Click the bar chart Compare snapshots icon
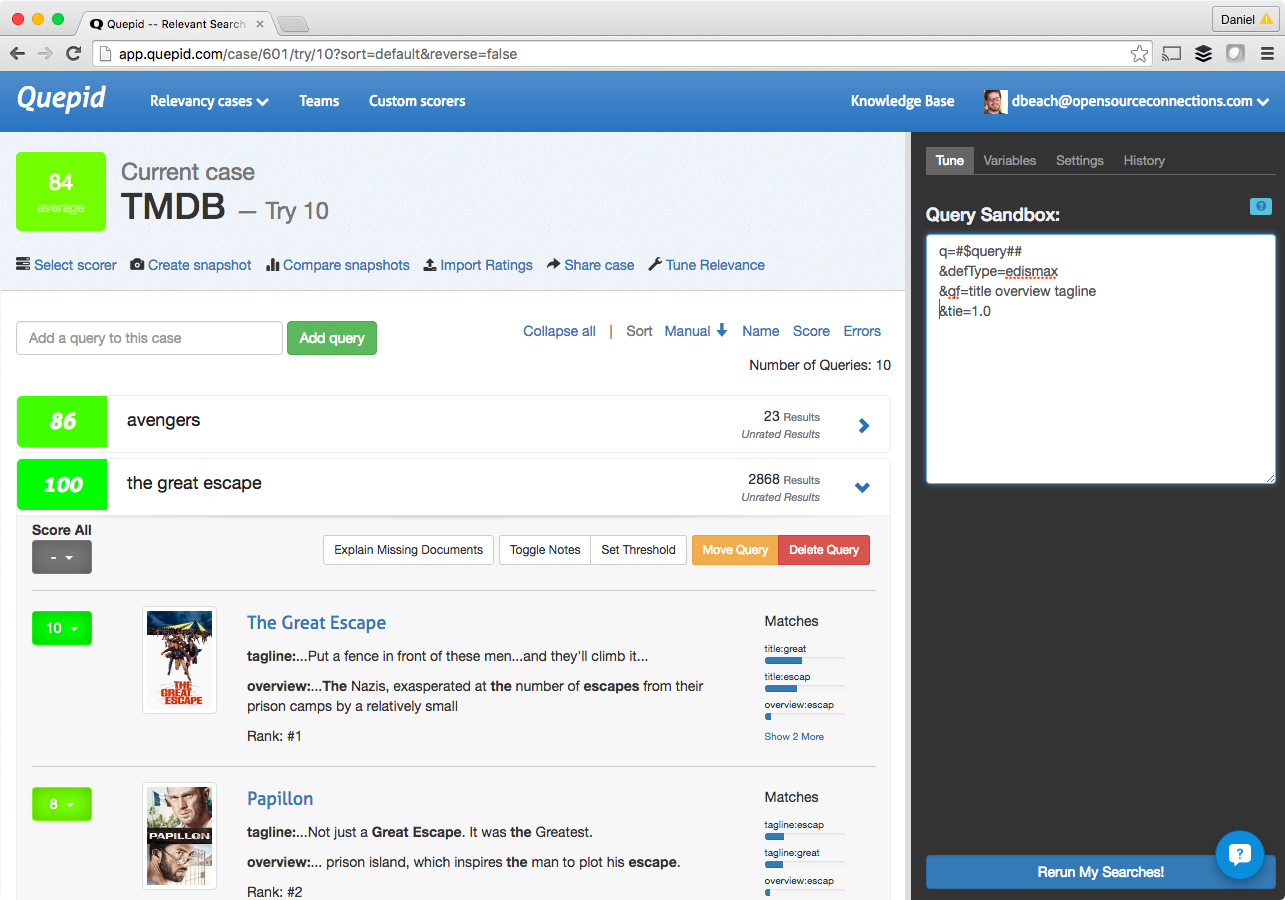Viewport: 1285px width, 900px height. pos(272,265)
